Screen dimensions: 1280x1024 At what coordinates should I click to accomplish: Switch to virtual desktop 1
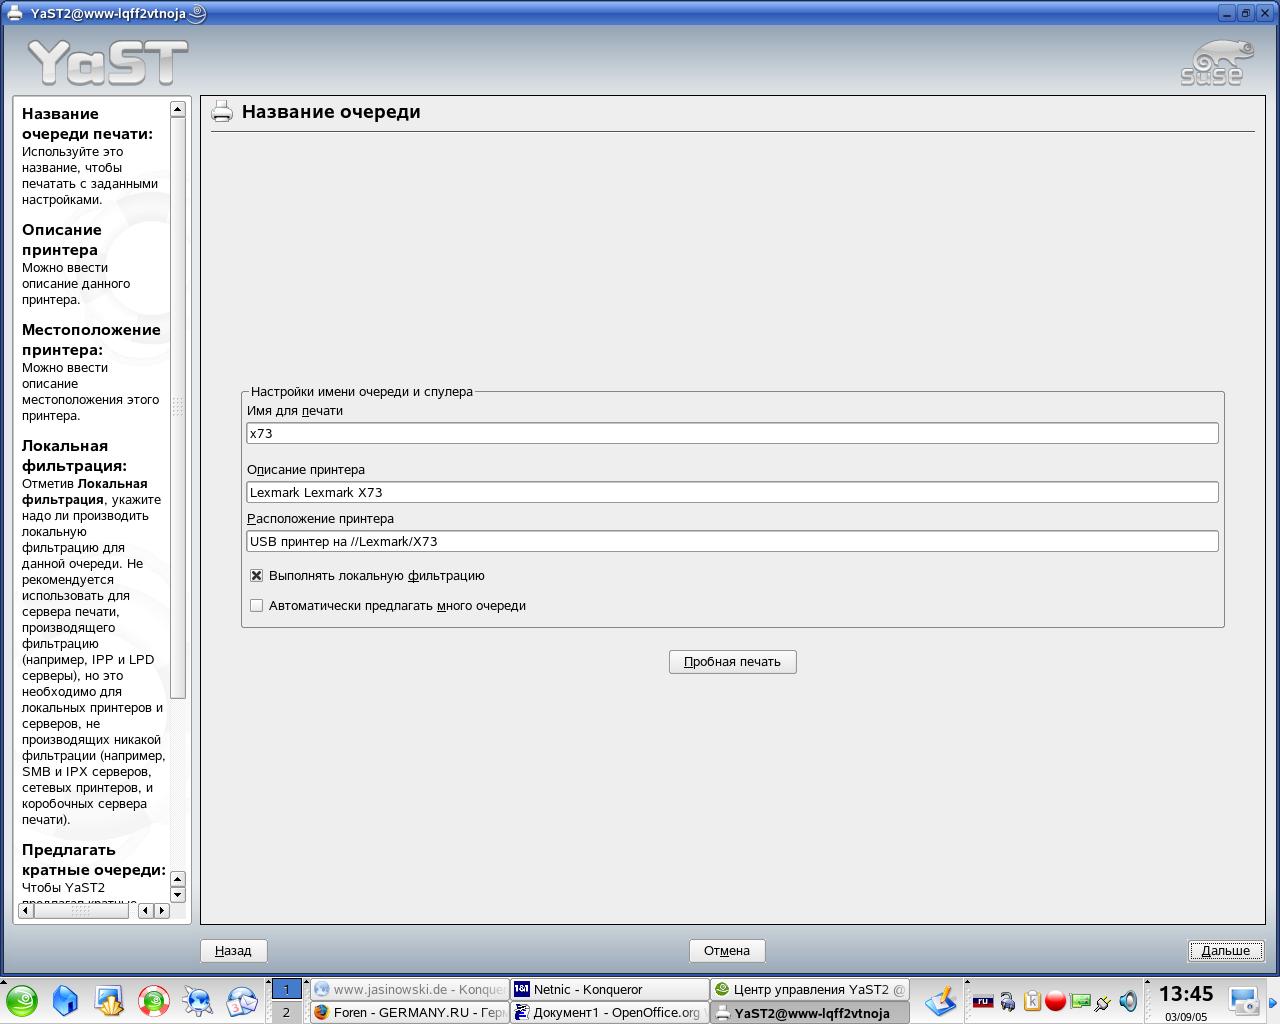[286, 989]
